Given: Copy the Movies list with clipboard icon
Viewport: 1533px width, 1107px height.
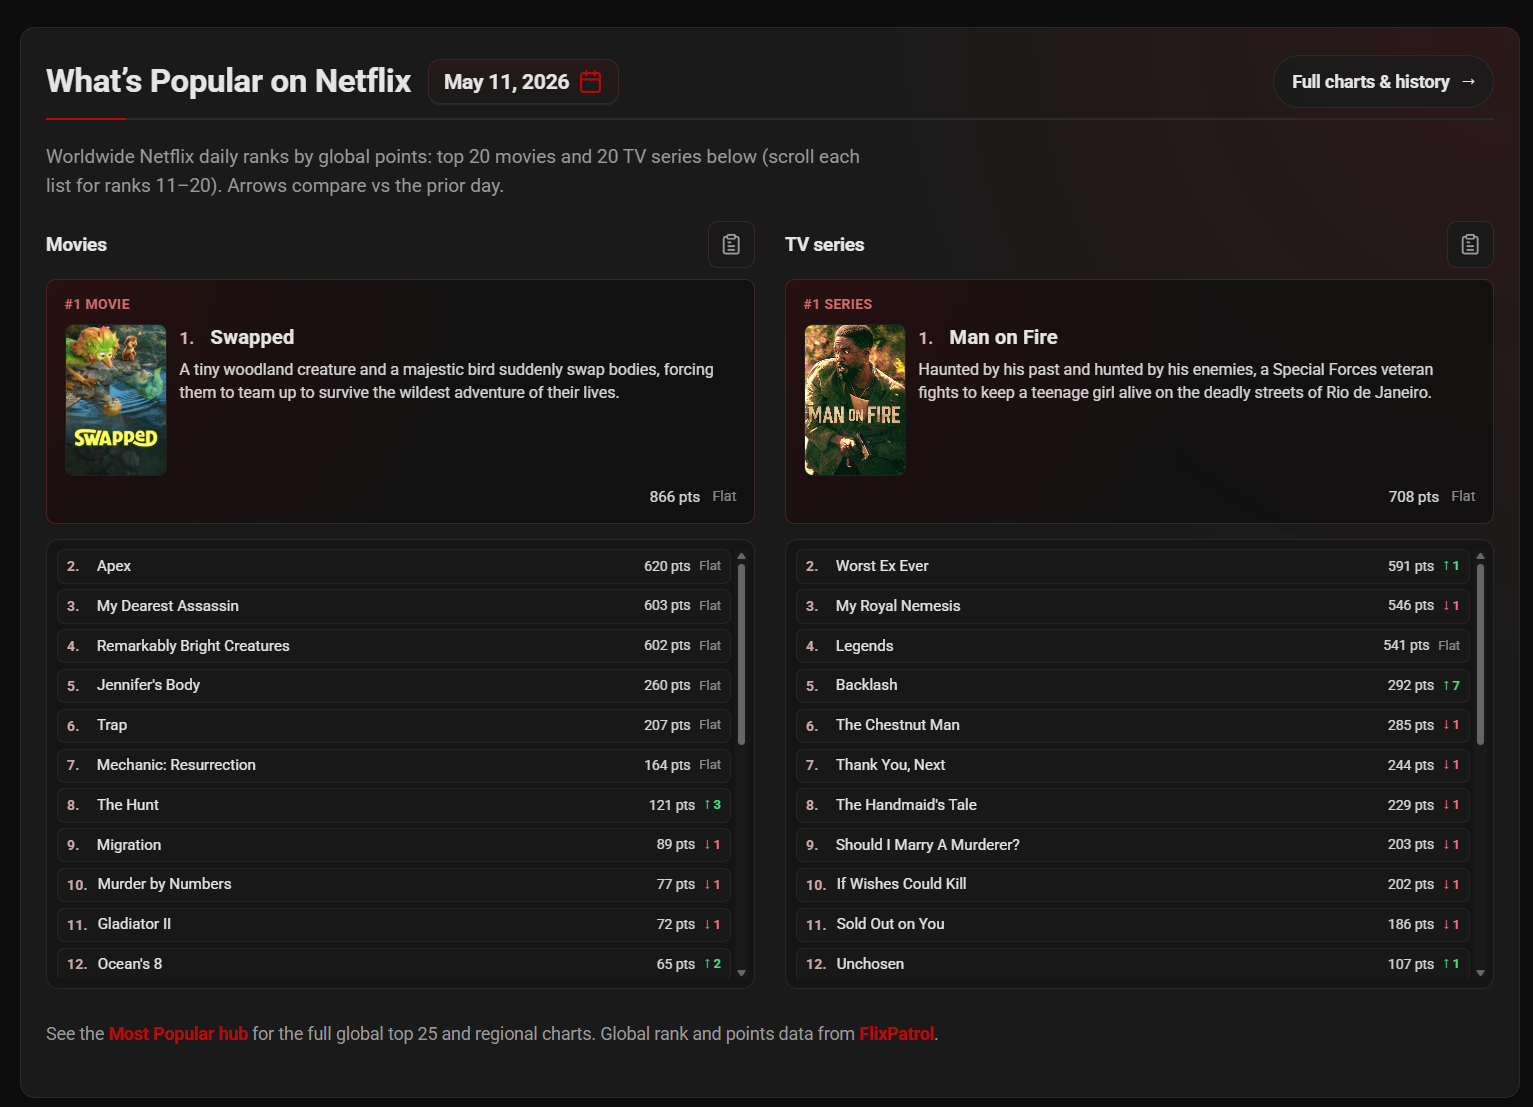Looking at the screenshot, I should (x=731, y=244).
